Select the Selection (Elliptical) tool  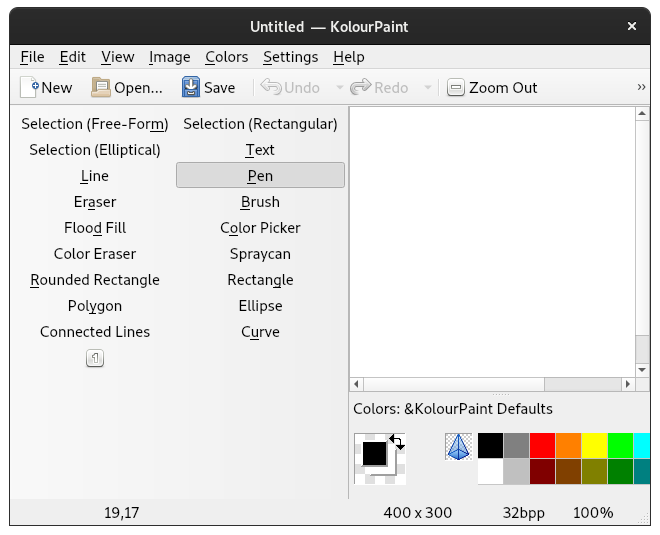(x=95, y=150)
